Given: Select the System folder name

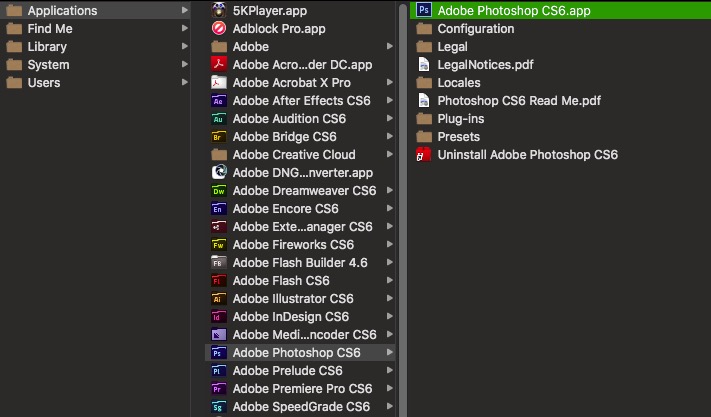Looking at the screenshot, I should point(49,65).
